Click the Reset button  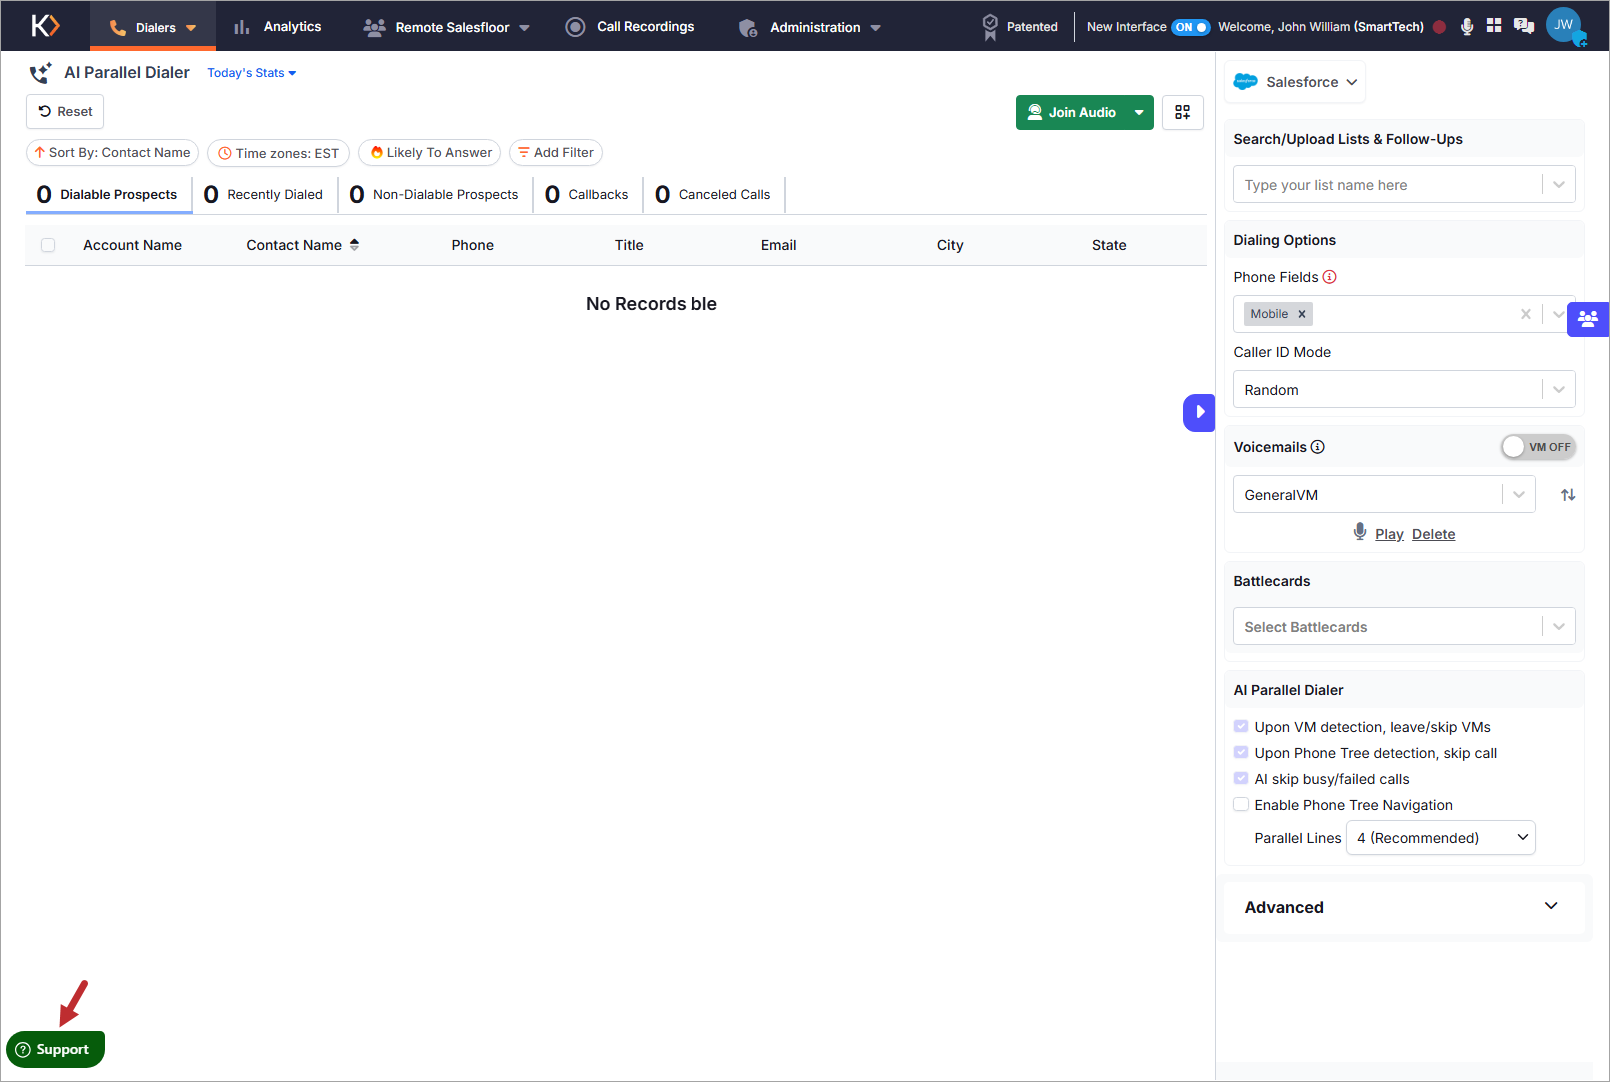[x=65, y=112]
